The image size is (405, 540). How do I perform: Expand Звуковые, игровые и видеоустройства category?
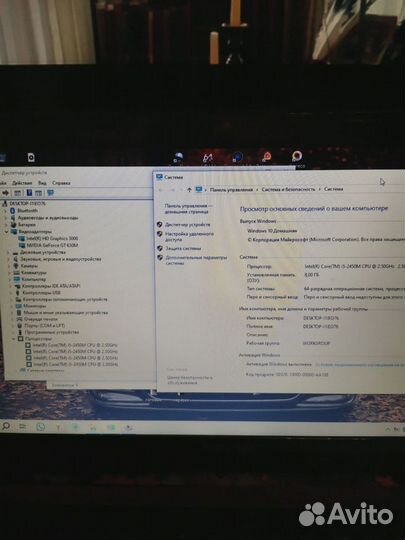pyautogui.click(x=9, y=259)
